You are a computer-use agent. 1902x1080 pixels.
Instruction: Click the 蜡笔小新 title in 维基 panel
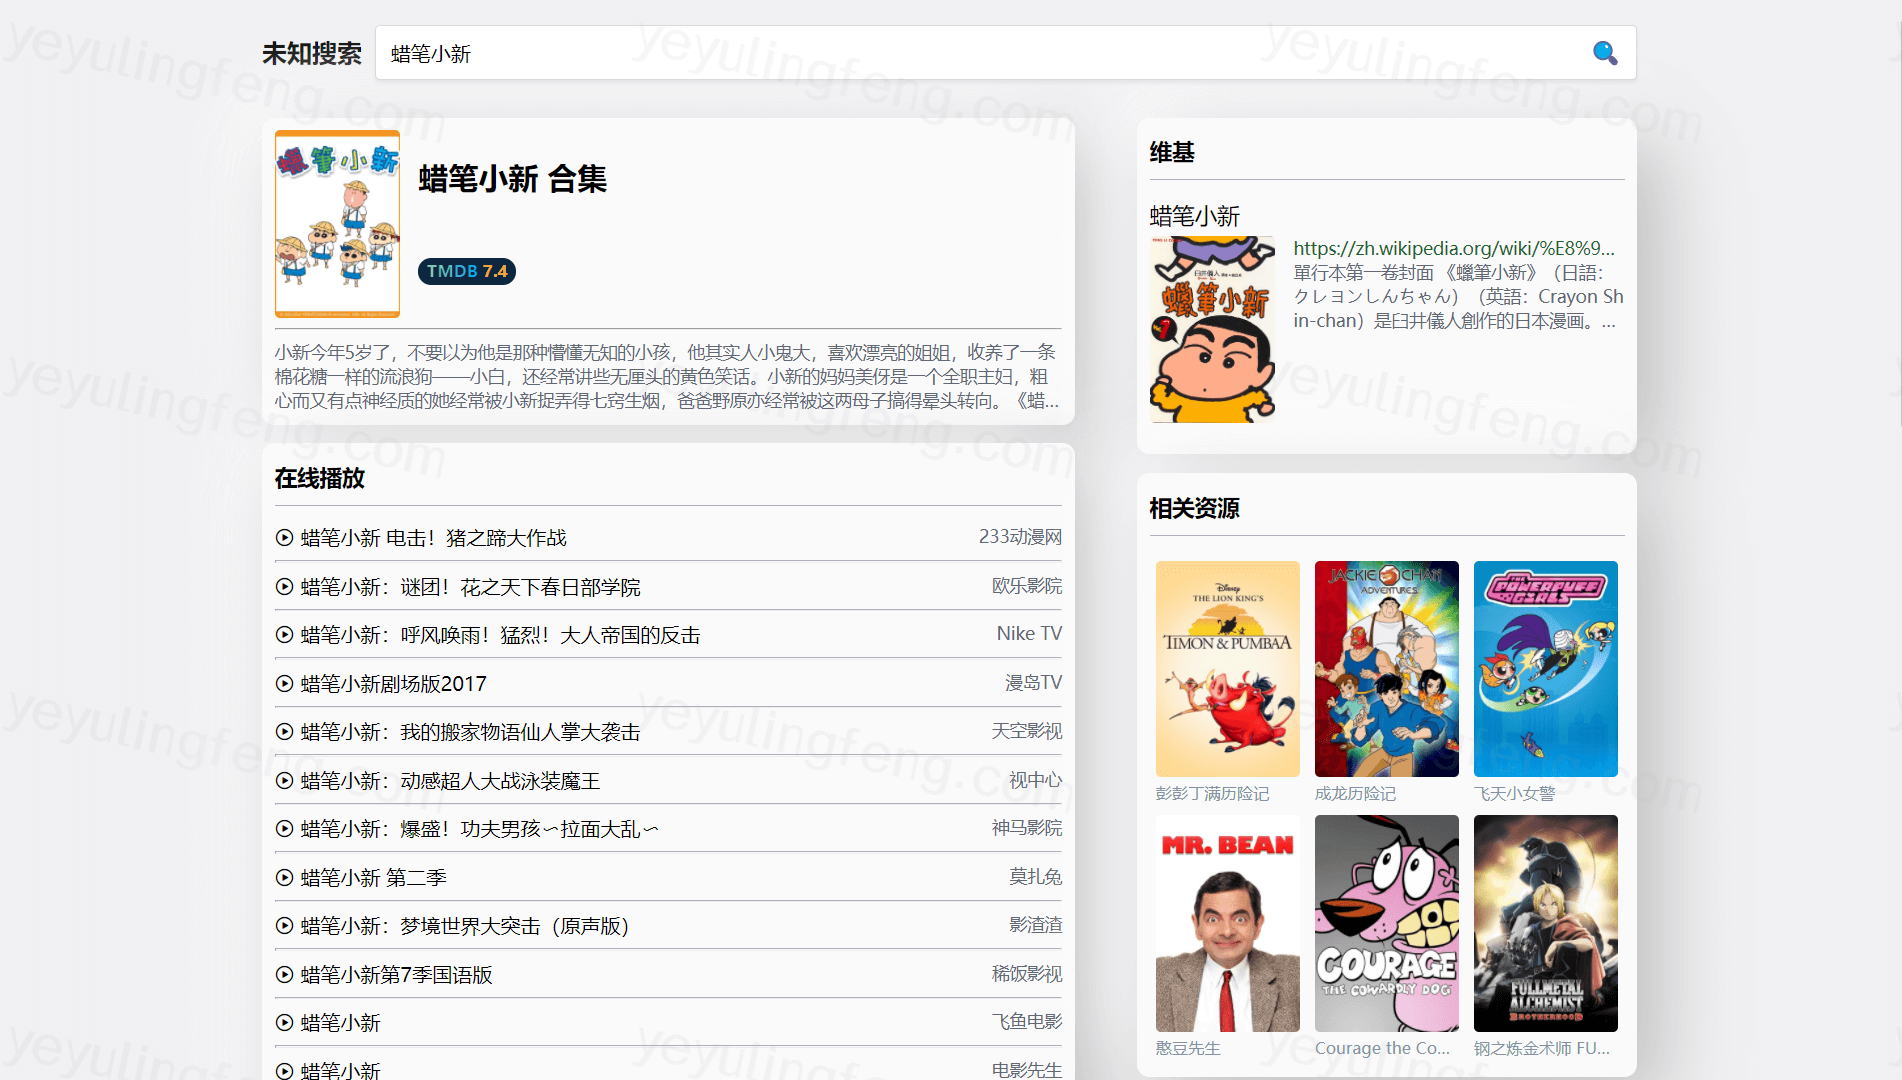point(1195,216)
